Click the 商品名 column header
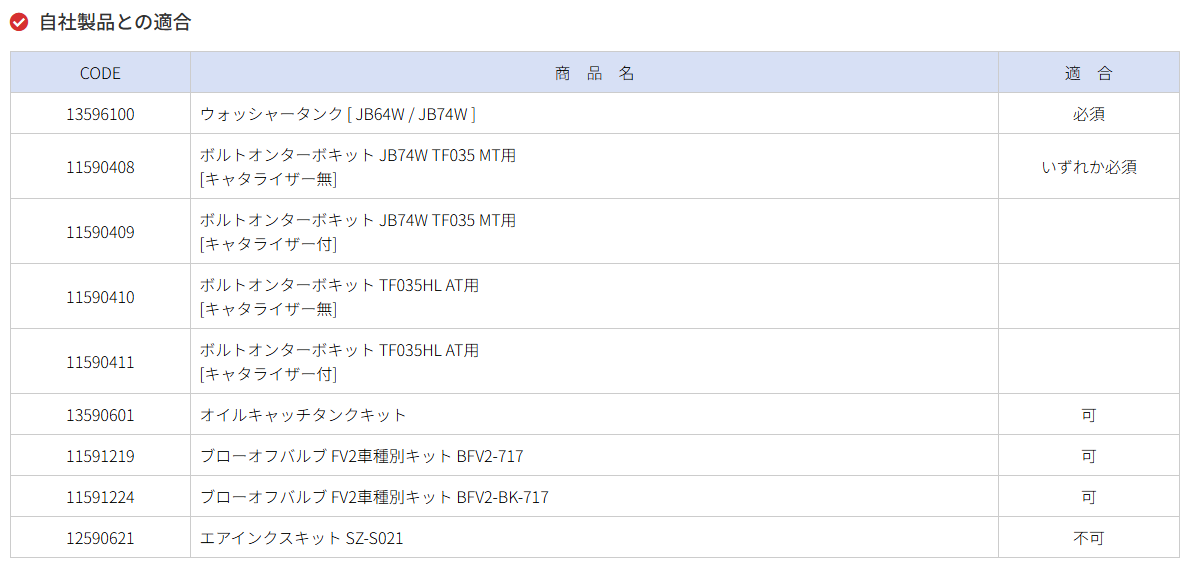 [x=594, y=73]
